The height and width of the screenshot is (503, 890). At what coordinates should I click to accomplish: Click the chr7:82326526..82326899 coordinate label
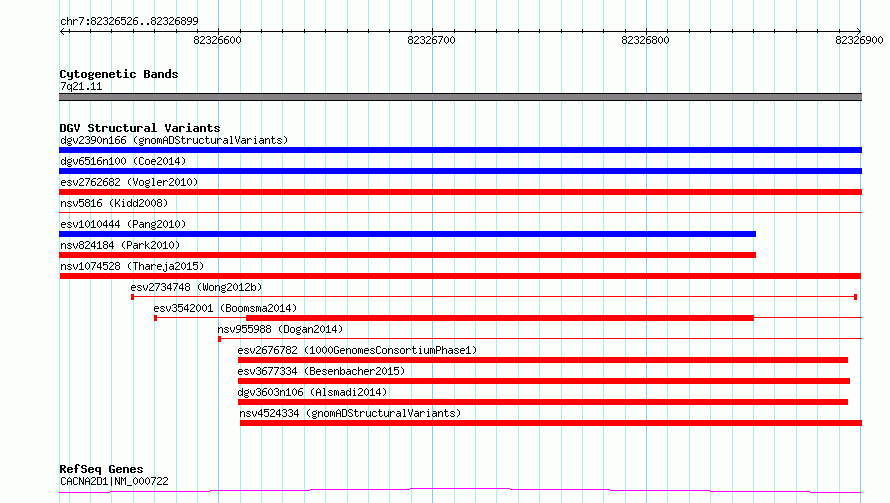click(x=129, y=21)
